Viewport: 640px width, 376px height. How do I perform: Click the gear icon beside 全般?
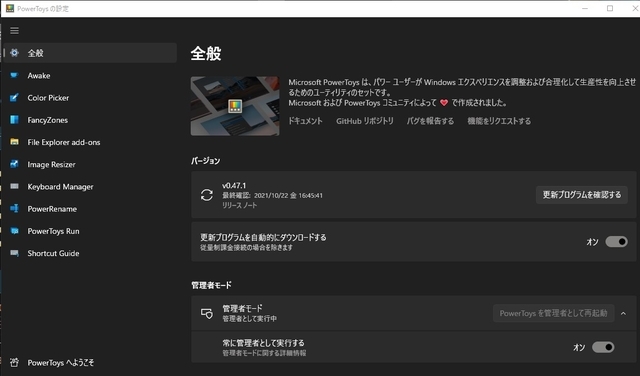14,53
